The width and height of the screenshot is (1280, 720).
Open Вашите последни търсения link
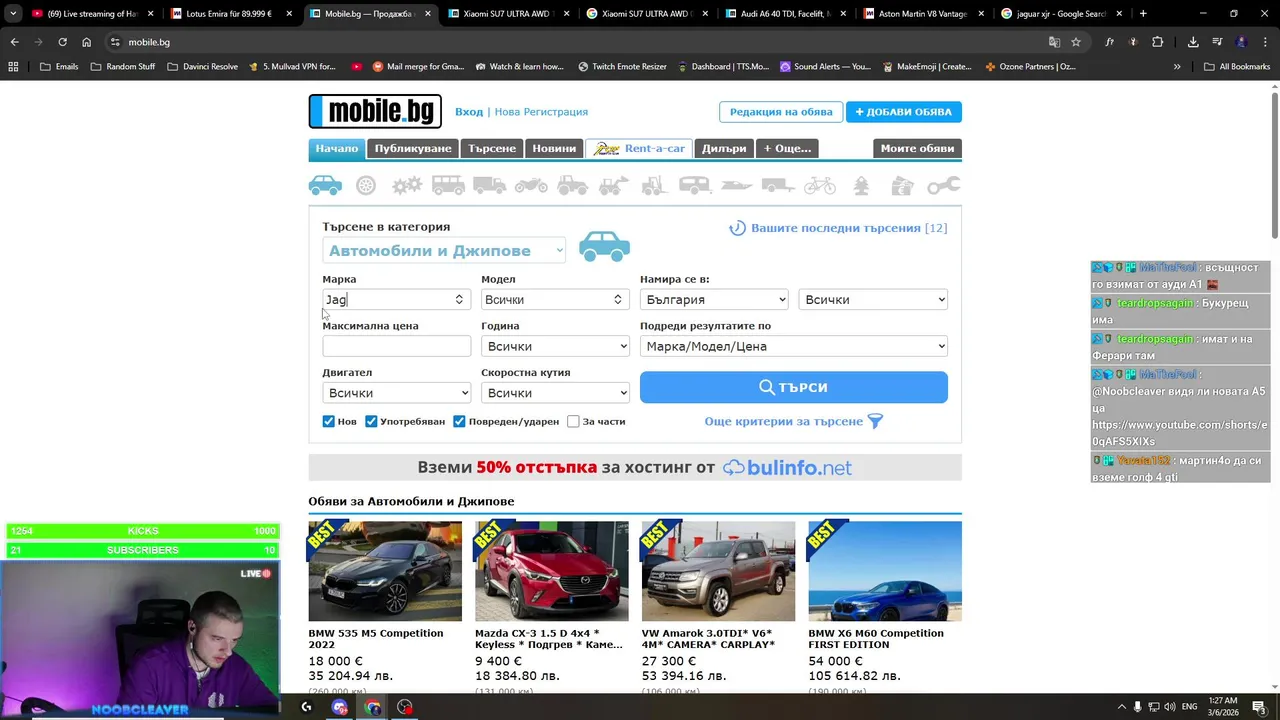click(x=838, y=228)
